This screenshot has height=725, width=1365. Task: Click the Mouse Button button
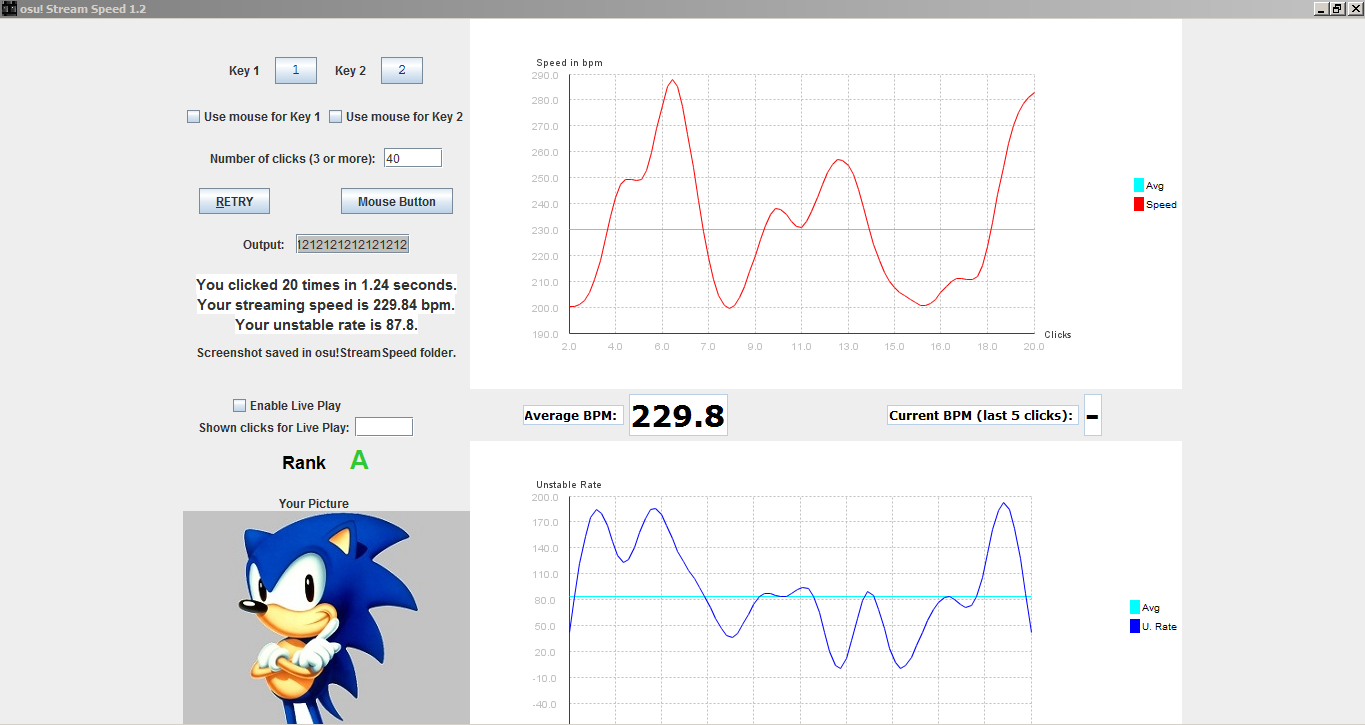click(x=397, y=201)
